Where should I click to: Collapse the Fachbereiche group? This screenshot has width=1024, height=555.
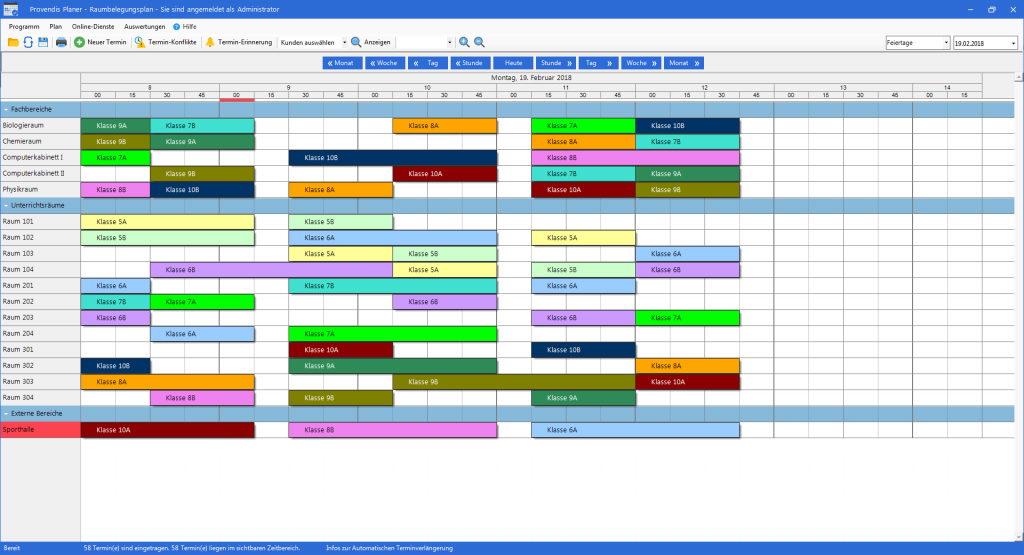coord(7,110)
